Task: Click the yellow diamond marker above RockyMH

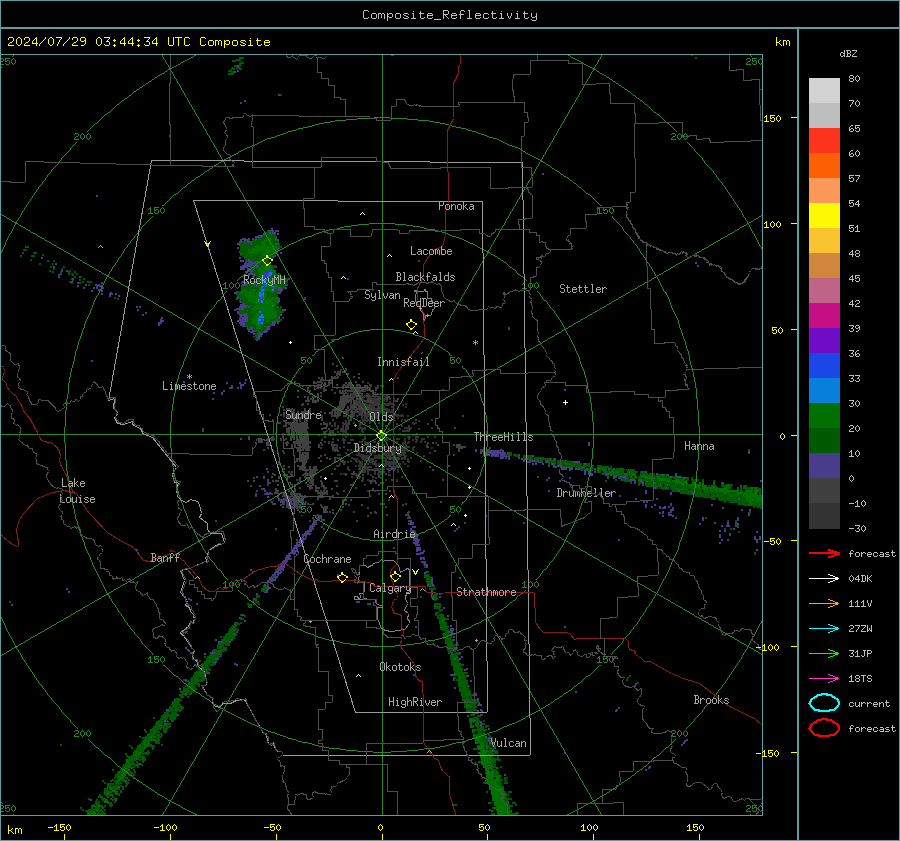Action: pyautogui.click(x=267, y=261)
